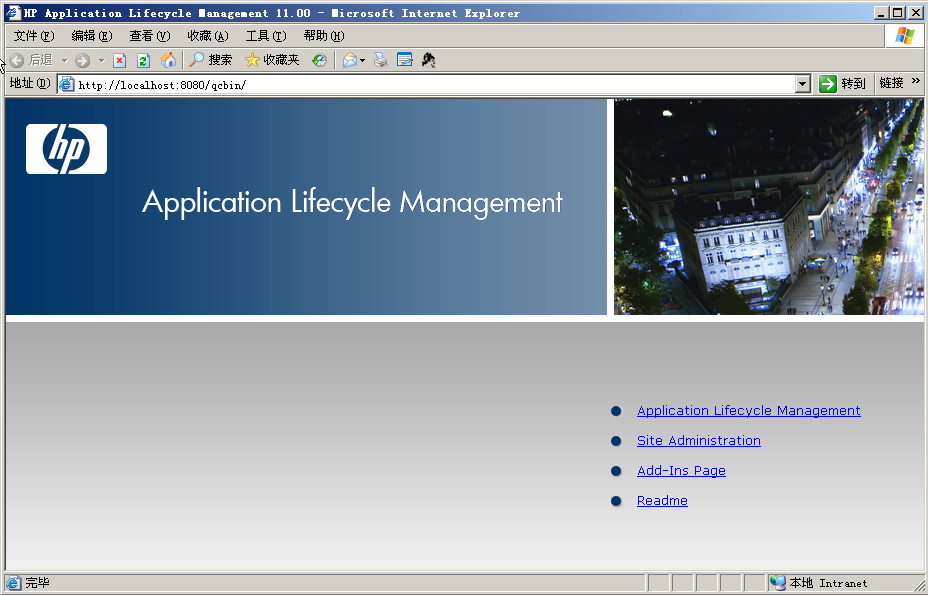Open the History toolbar icon

click(x=320, y=60)
